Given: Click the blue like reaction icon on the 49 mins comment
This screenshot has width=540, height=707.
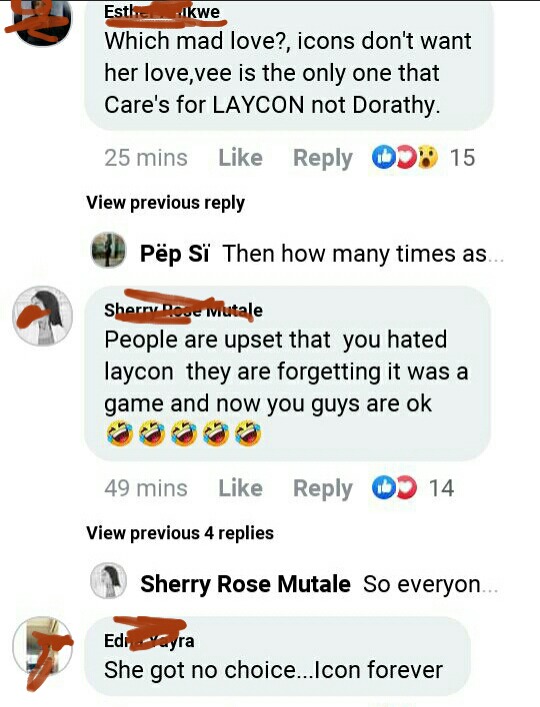Looking at the screenshot, I should [x=383, y=487].
